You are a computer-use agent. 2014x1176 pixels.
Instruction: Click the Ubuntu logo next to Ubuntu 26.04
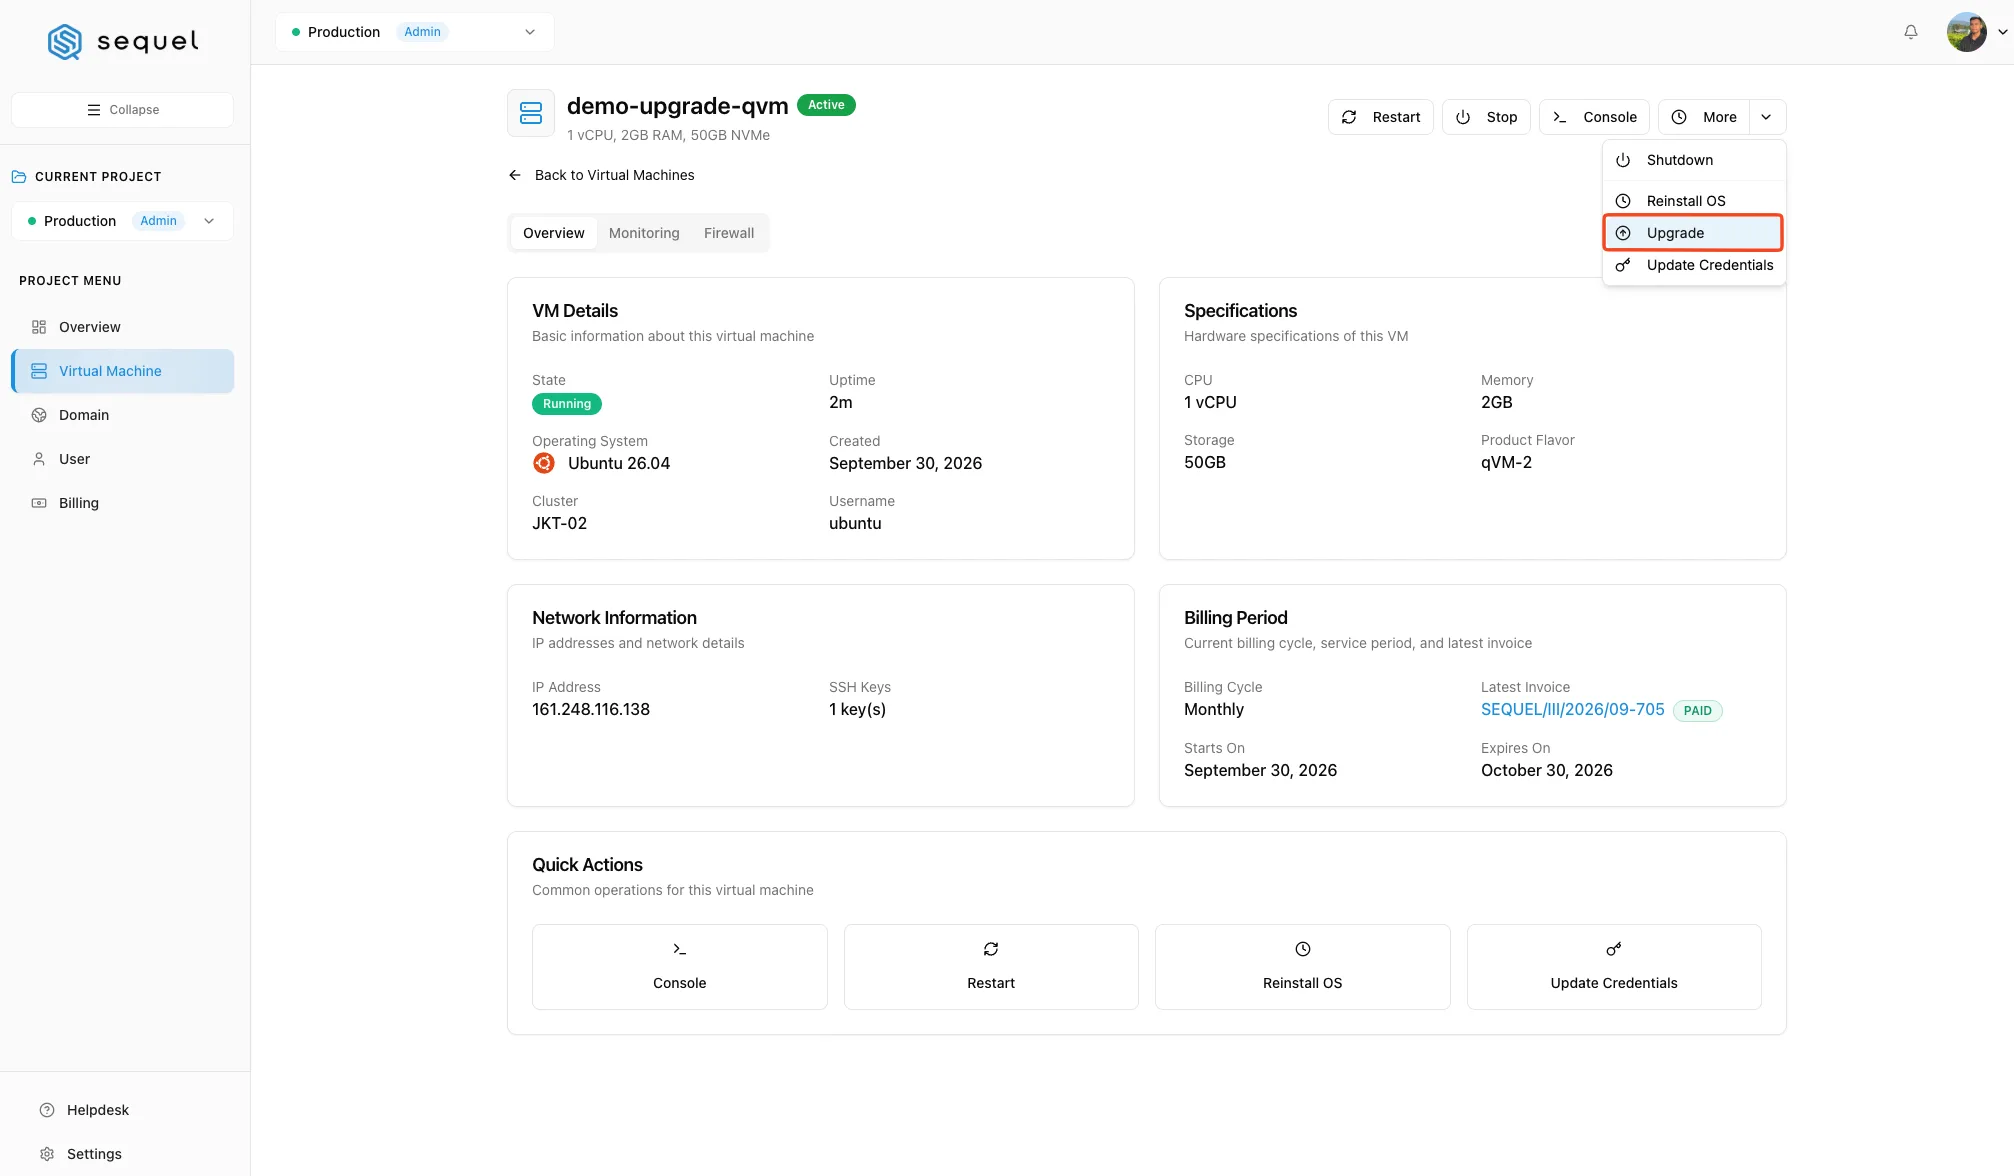(x=544, y=463)
